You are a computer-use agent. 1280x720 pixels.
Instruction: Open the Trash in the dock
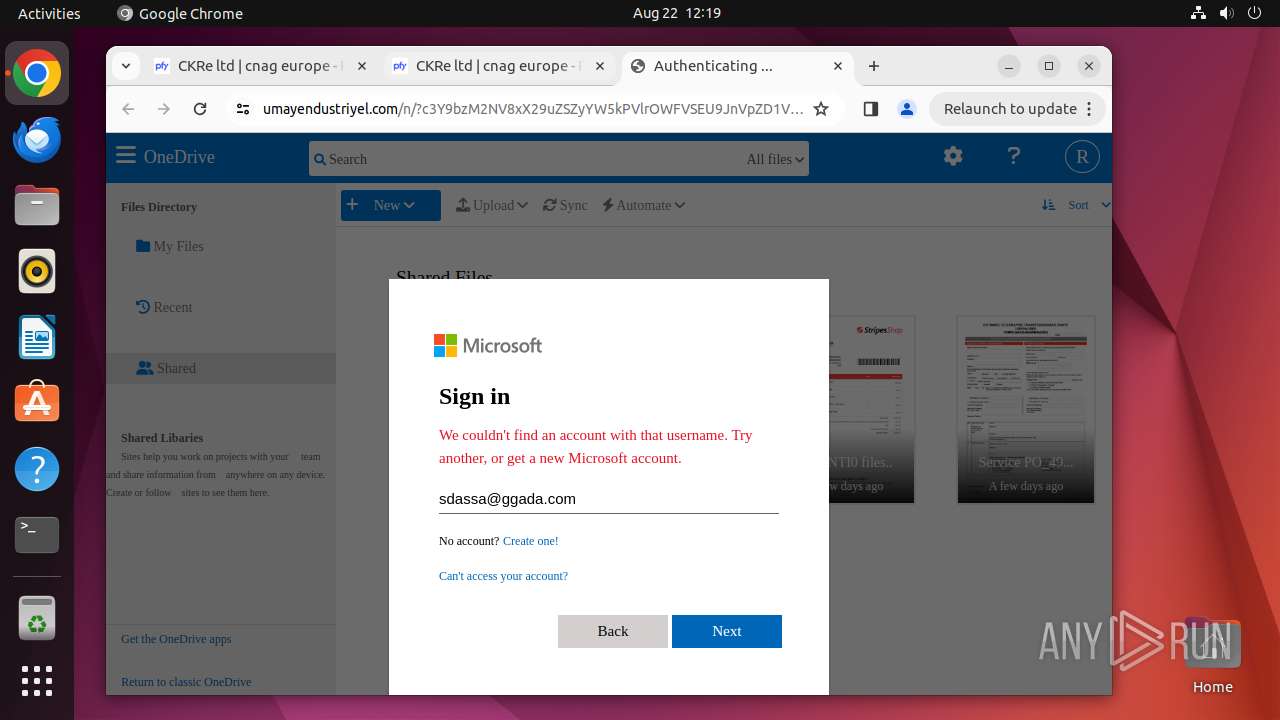[x=37, y=618]
